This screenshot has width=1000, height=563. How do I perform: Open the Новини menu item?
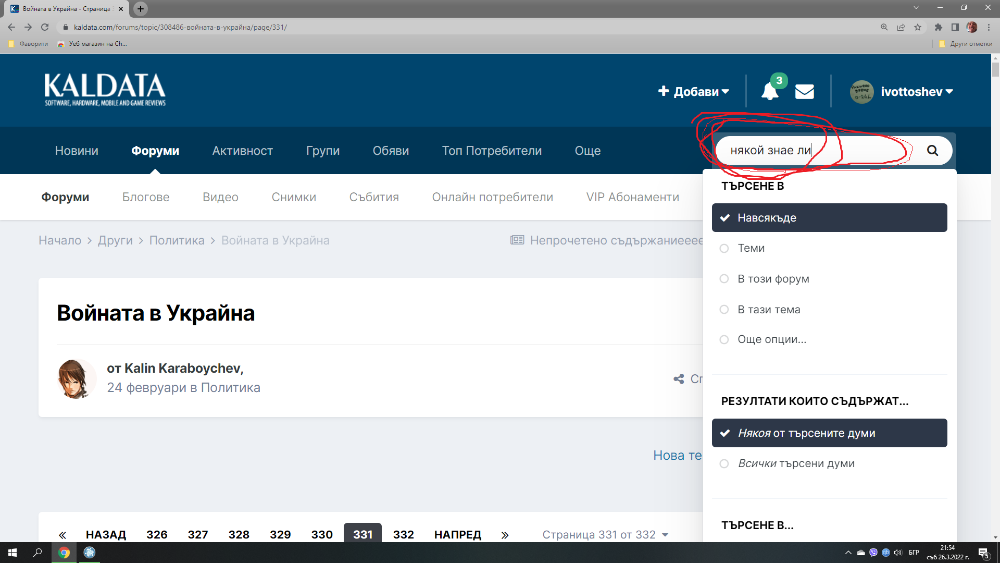click(x=77, y=150)
